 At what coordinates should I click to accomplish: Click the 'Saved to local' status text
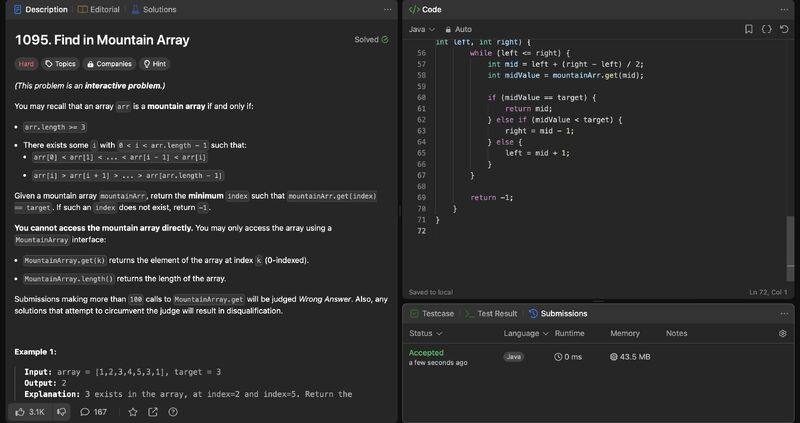431,292
